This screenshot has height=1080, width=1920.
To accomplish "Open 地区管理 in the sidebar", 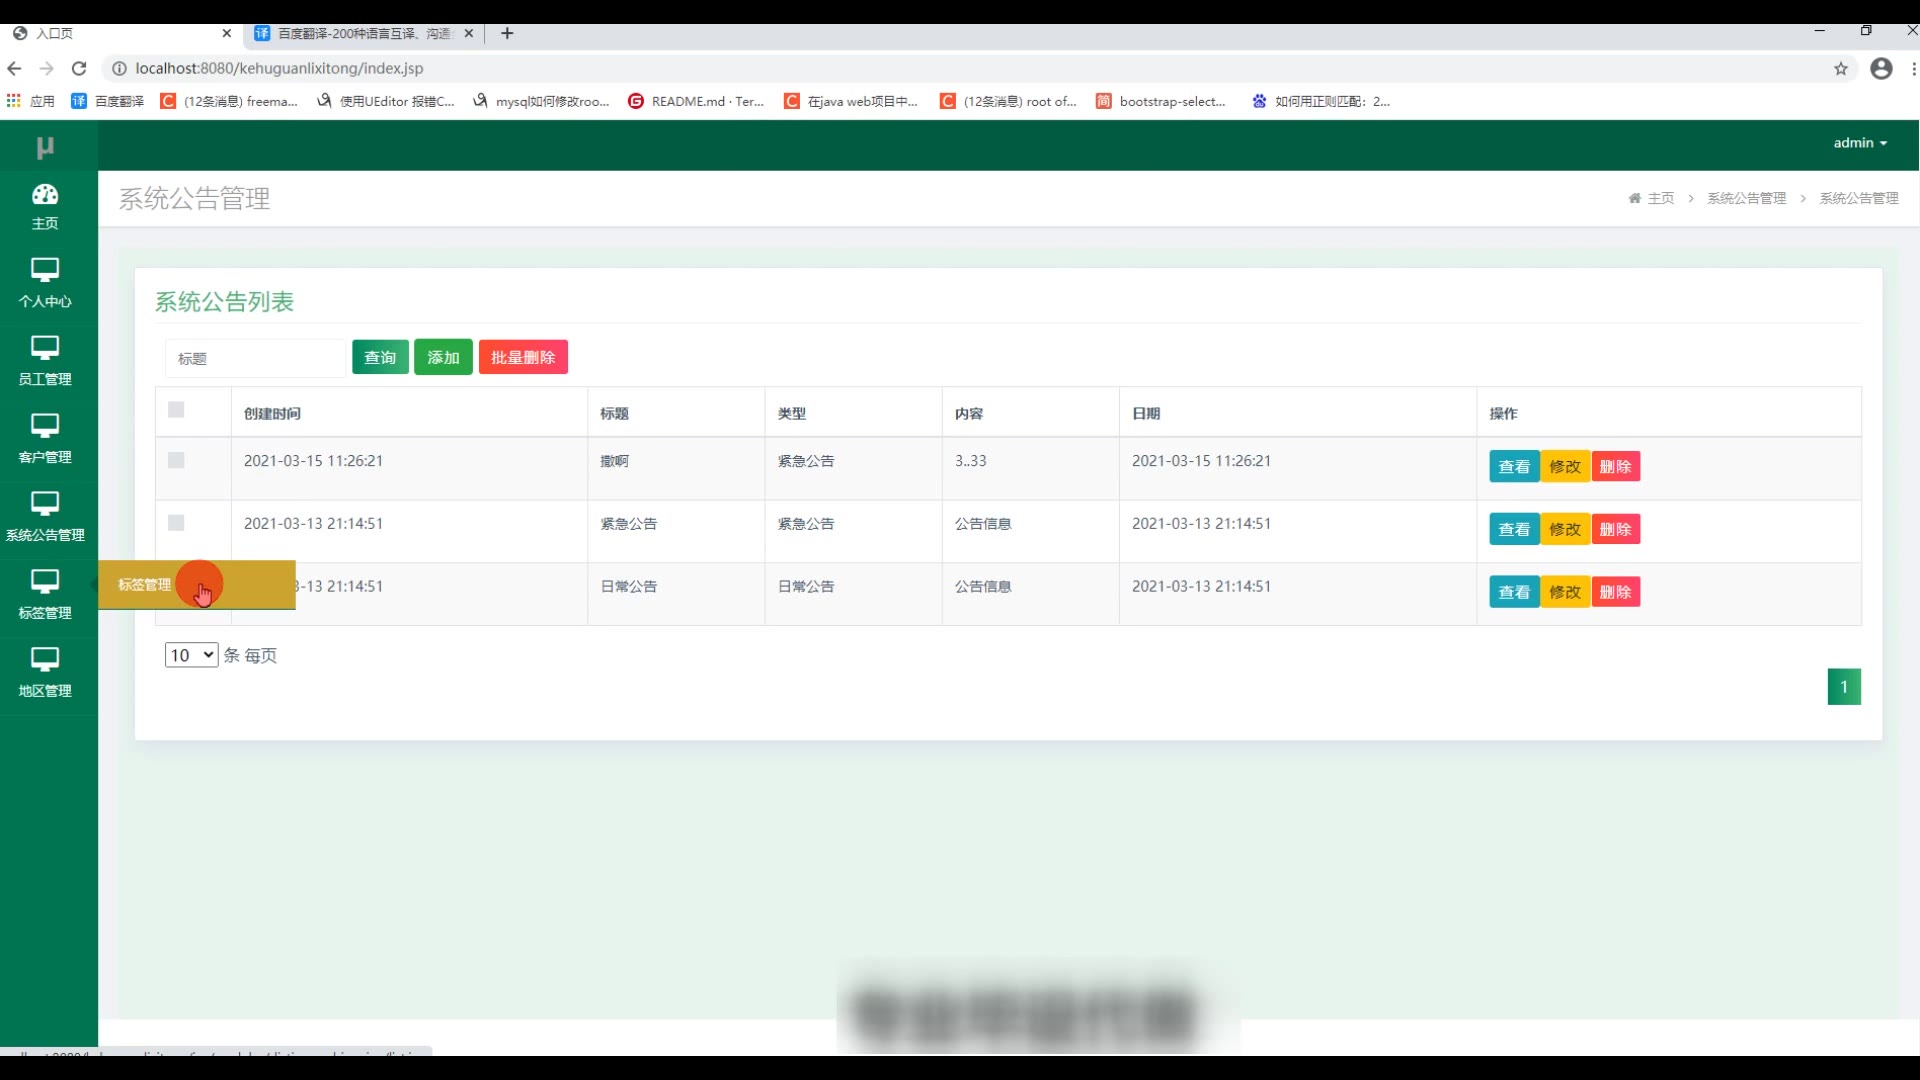I will pos(45,673).
